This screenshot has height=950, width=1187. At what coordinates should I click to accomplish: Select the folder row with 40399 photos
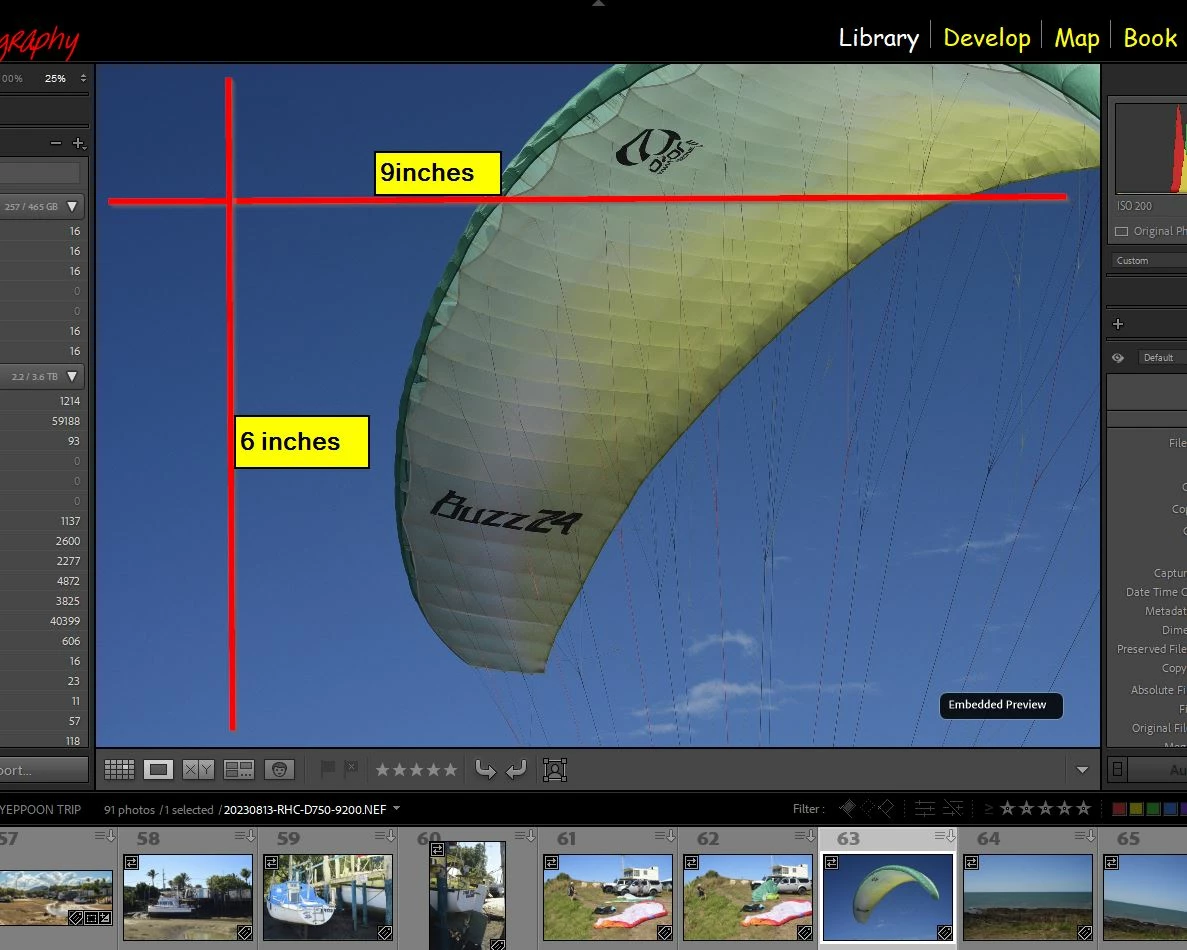pyautogui.click(x=44, y=621)
